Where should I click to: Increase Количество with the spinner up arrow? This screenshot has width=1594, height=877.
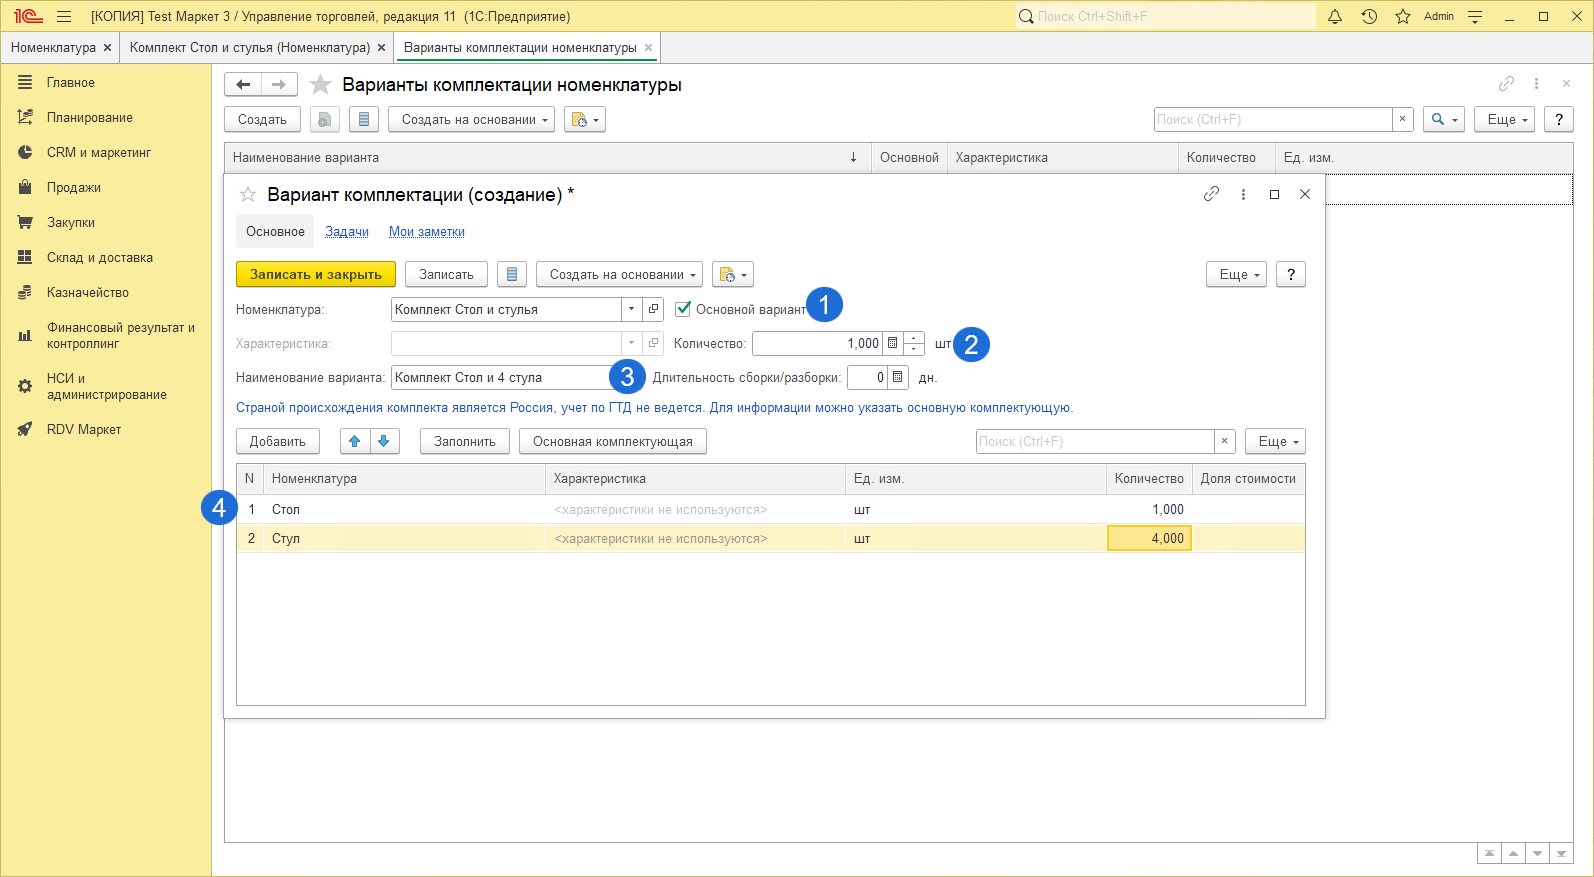(914, 338)
